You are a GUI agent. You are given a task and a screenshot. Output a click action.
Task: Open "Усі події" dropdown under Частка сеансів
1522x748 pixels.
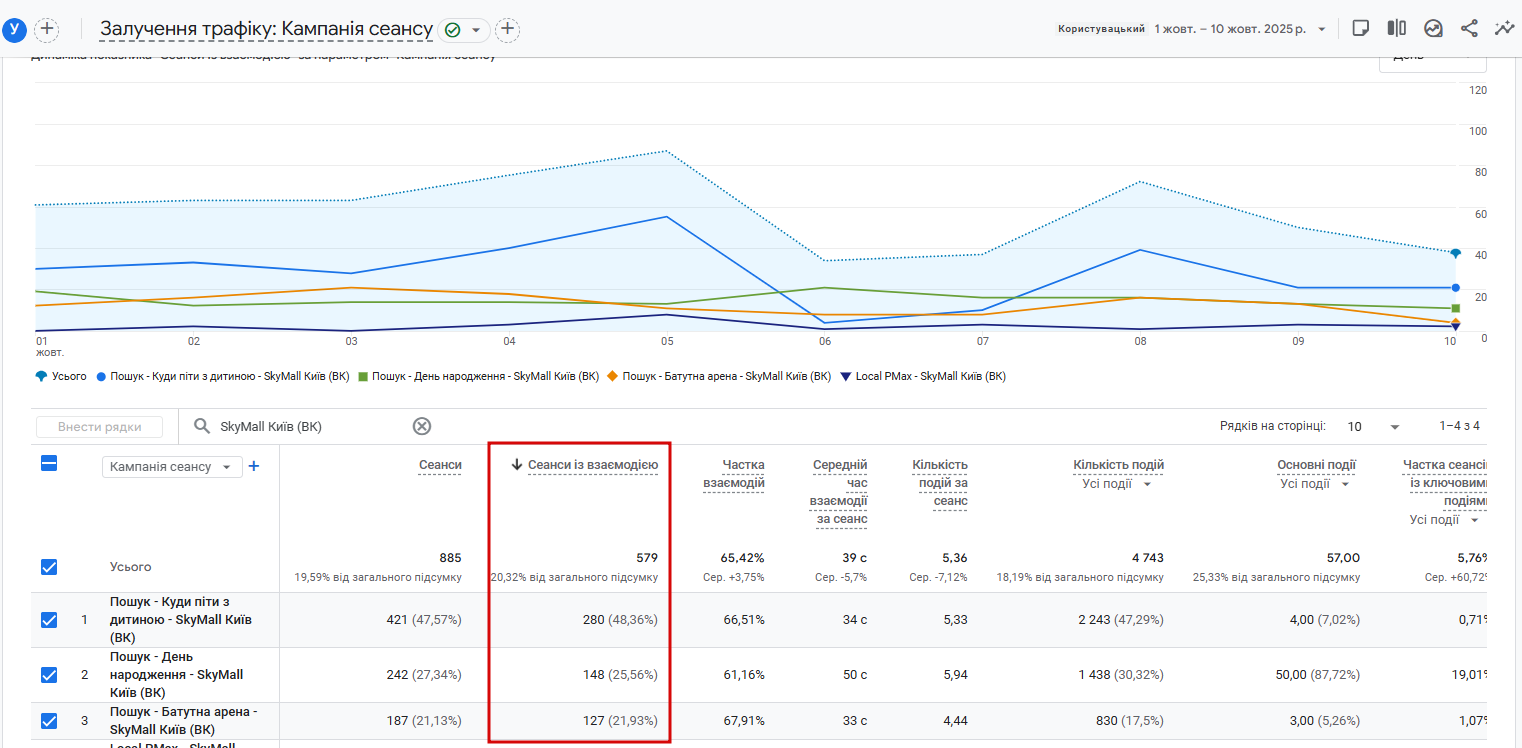(1445, 520)
